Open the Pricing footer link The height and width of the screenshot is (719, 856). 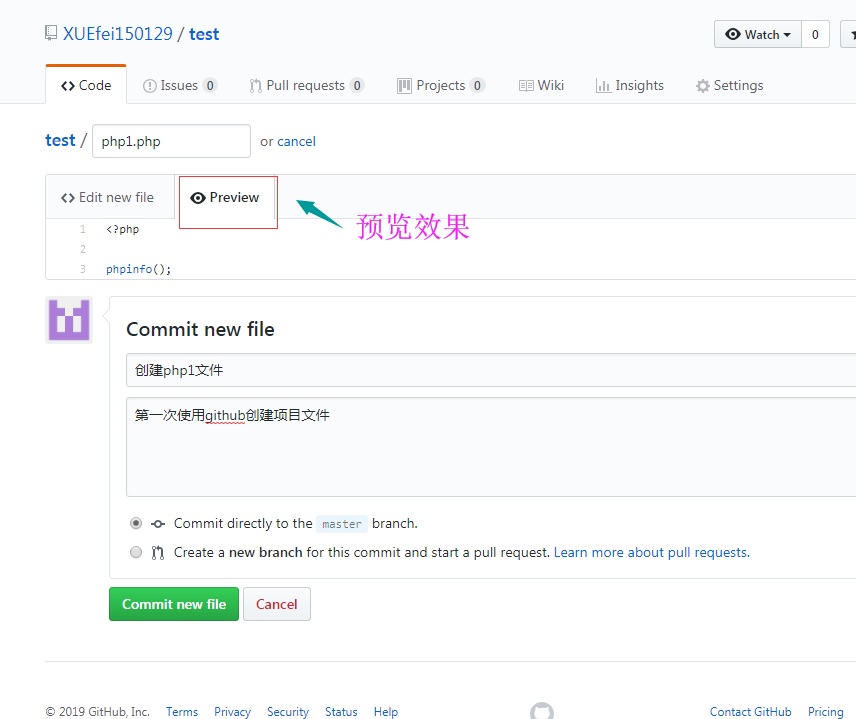(825, 711)
